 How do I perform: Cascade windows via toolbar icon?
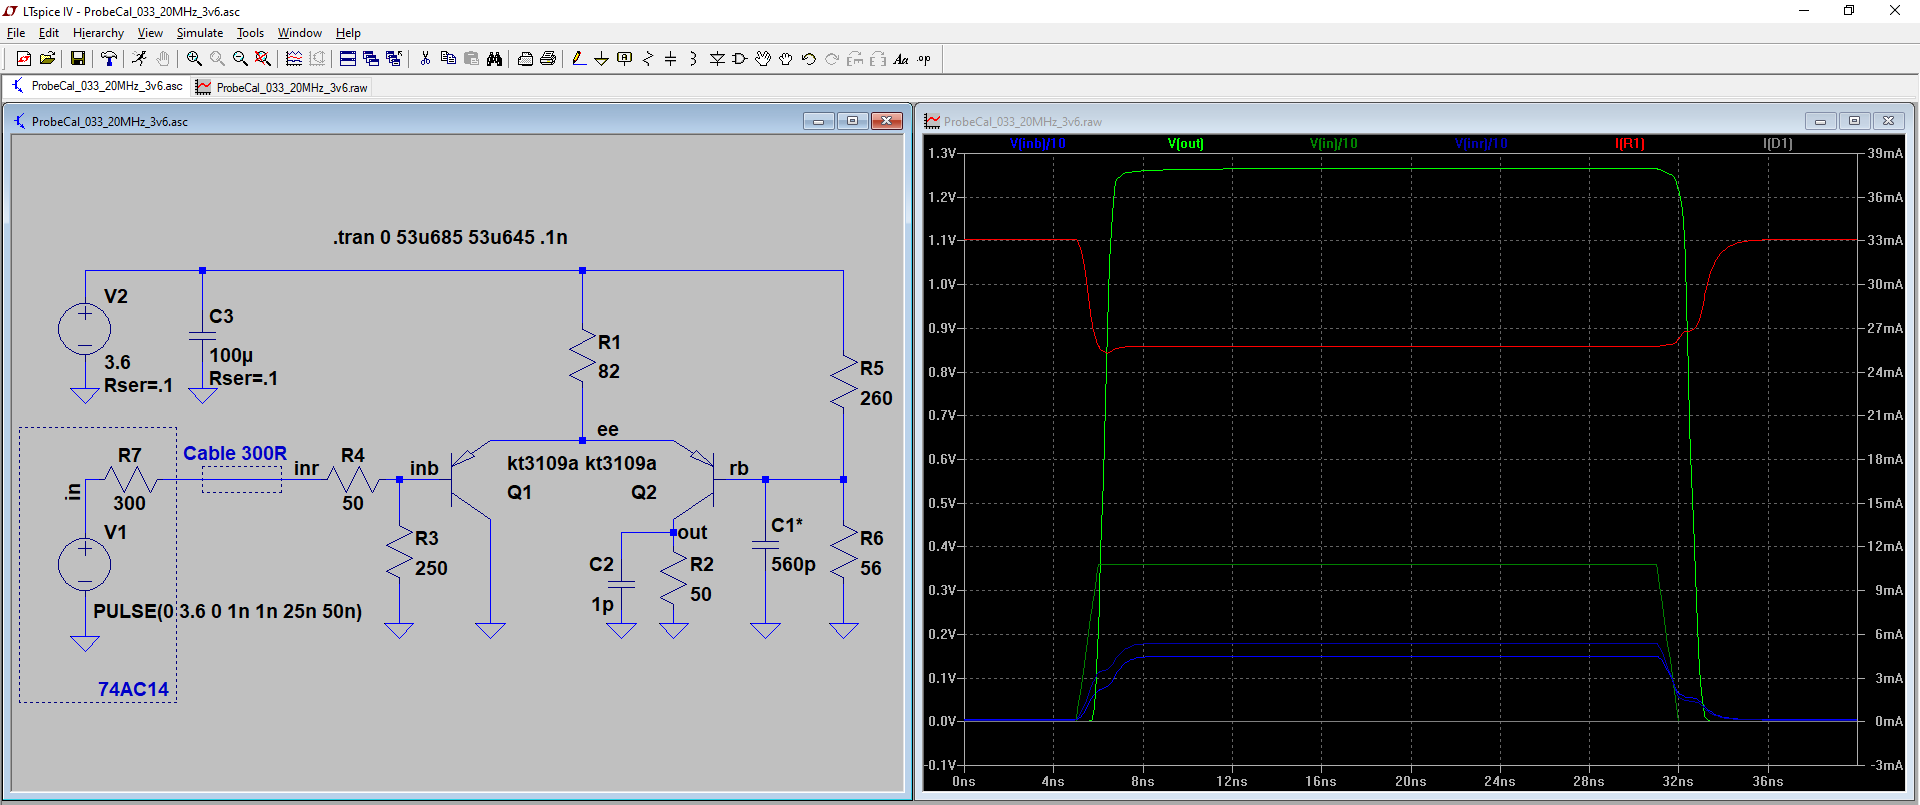pos(371,59)
